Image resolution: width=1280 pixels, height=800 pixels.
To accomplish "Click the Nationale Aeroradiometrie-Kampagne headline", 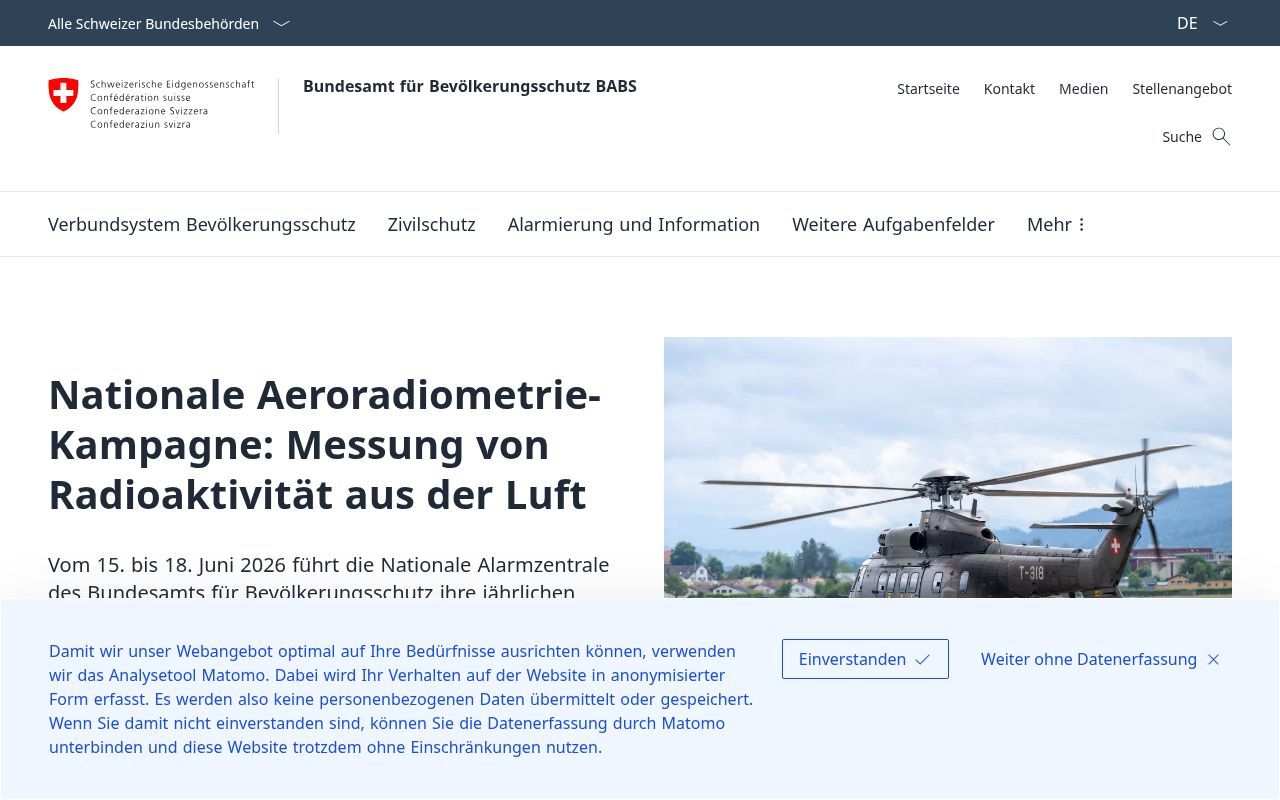I will 325,445.
